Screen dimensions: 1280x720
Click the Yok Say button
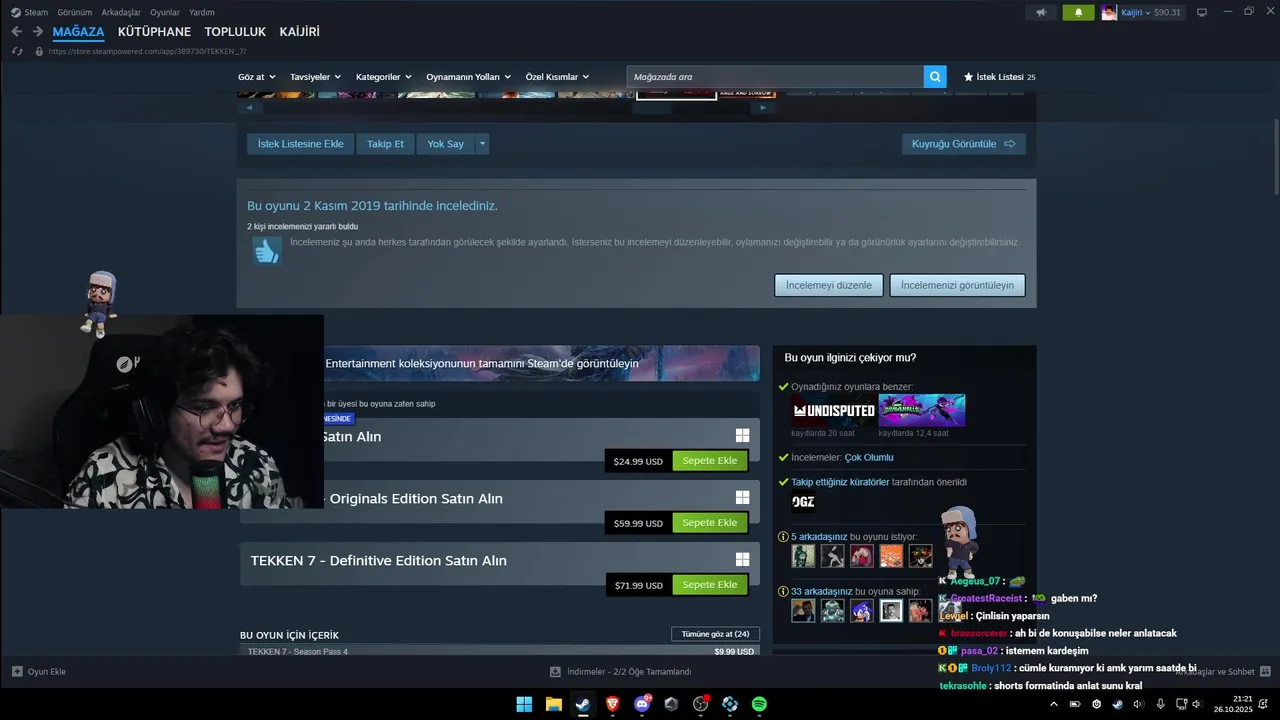tap(445, 144)
